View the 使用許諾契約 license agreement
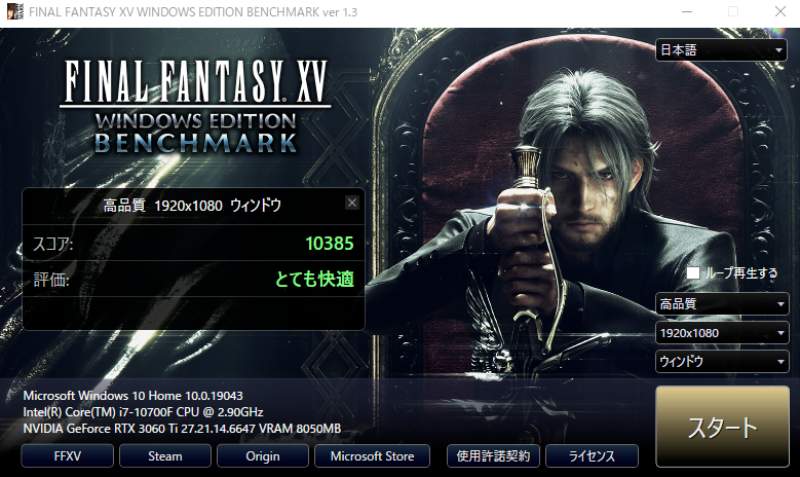800x477 pixels. click(x=493, y=456)
